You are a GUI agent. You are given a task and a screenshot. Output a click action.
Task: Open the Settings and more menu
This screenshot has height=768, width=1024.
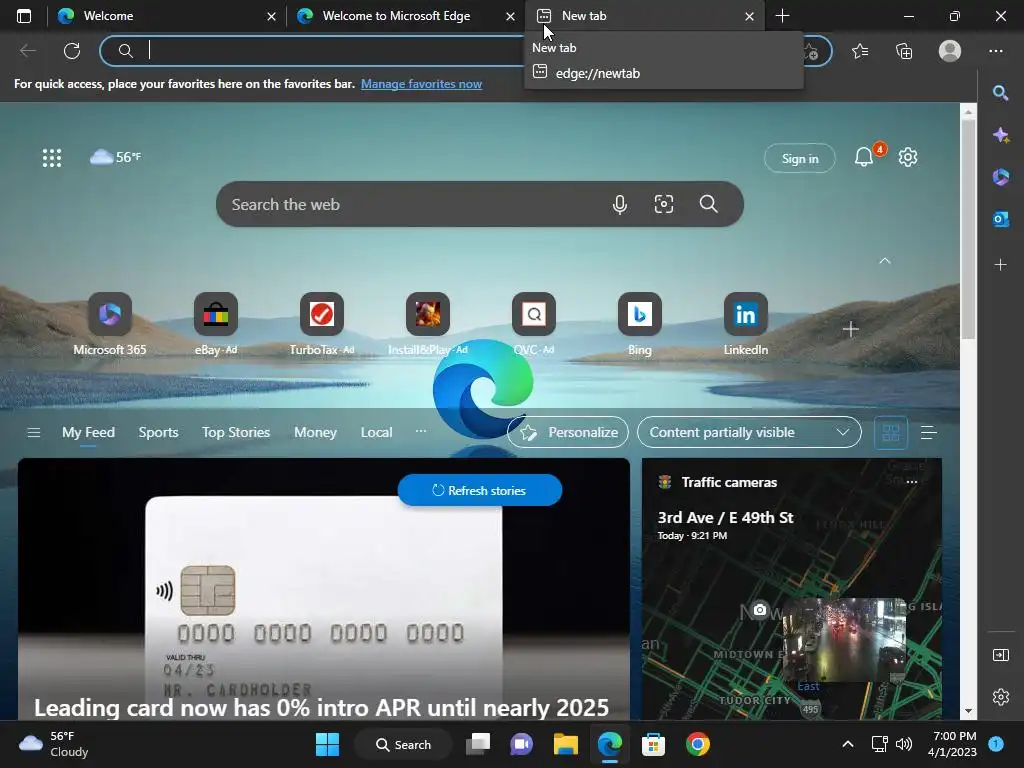[995, 51]
